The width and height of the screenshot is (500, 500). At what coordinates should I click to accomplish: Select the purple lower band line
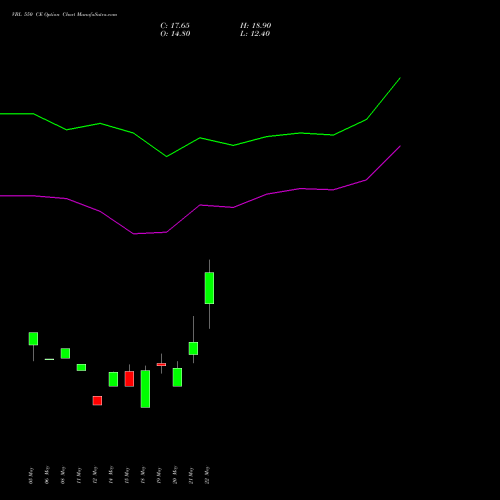pyautogui.click(x=200, y=205)
